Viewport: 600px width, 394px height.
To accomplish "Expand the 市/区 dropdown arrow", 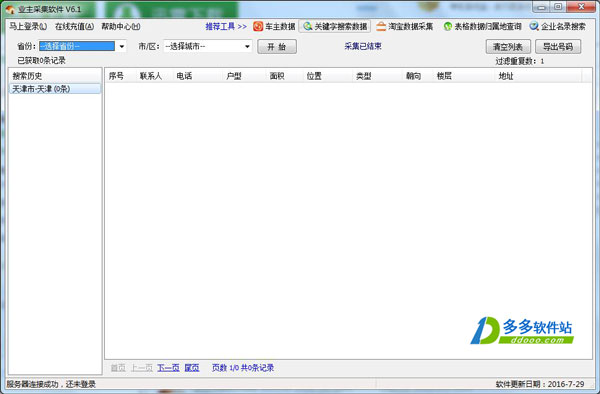I will click(x=247, y=47).
